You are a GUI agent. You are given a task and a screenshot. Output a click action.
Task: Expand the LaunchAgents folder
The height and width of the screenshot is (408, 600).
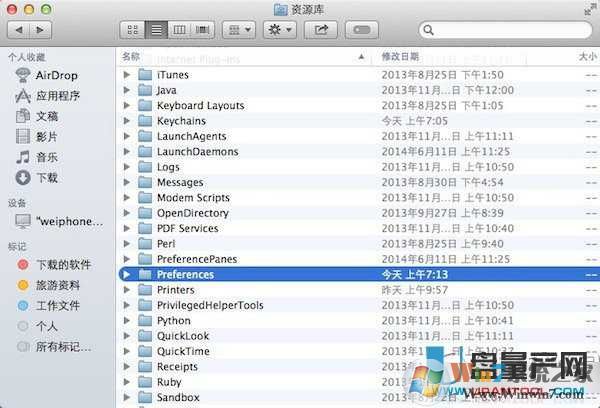127,136
